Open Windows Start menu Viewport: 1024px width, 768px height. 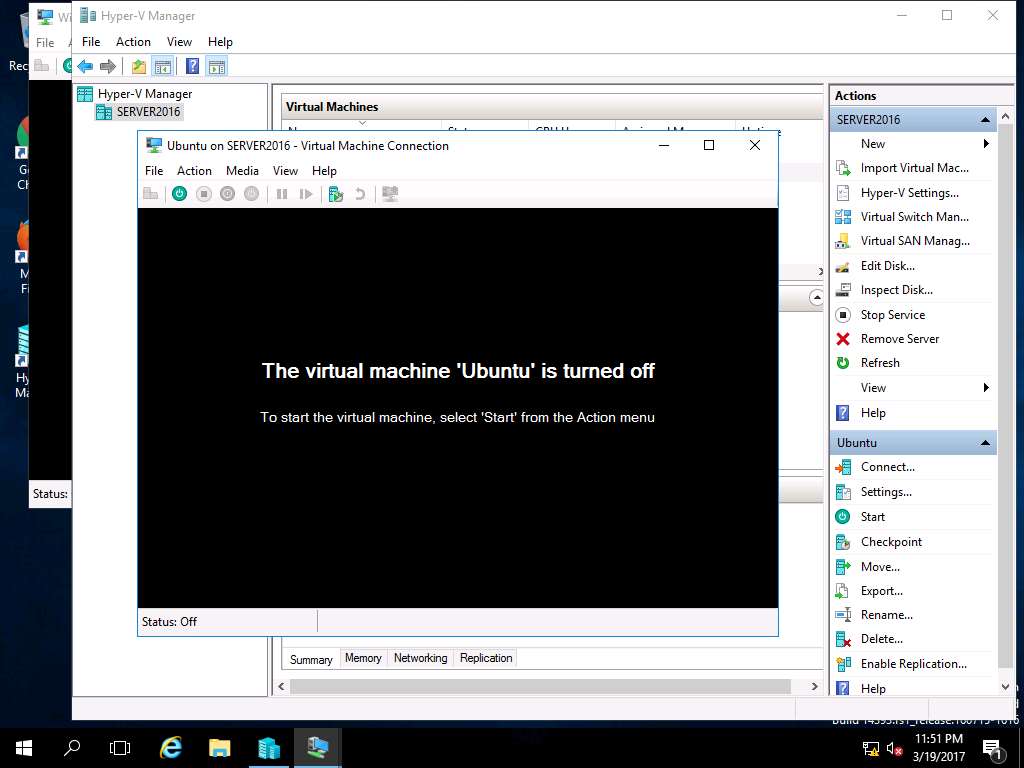(24, 748)
